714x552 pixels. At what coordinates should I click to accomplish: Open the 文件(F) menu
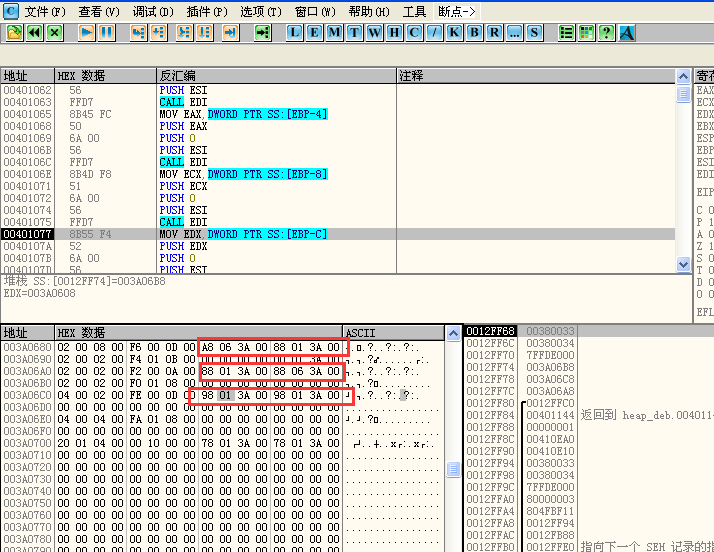pyautogui.click(x=44, y=11)
